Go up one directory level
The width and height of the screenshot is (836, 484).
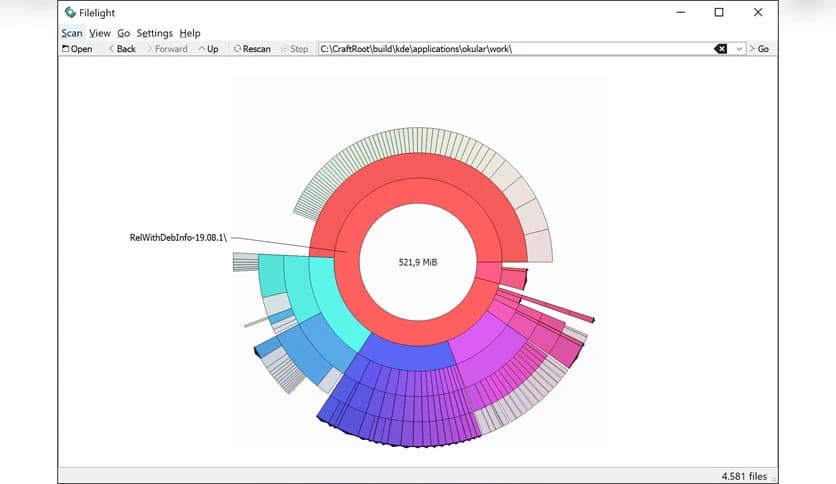coord(208,48)
